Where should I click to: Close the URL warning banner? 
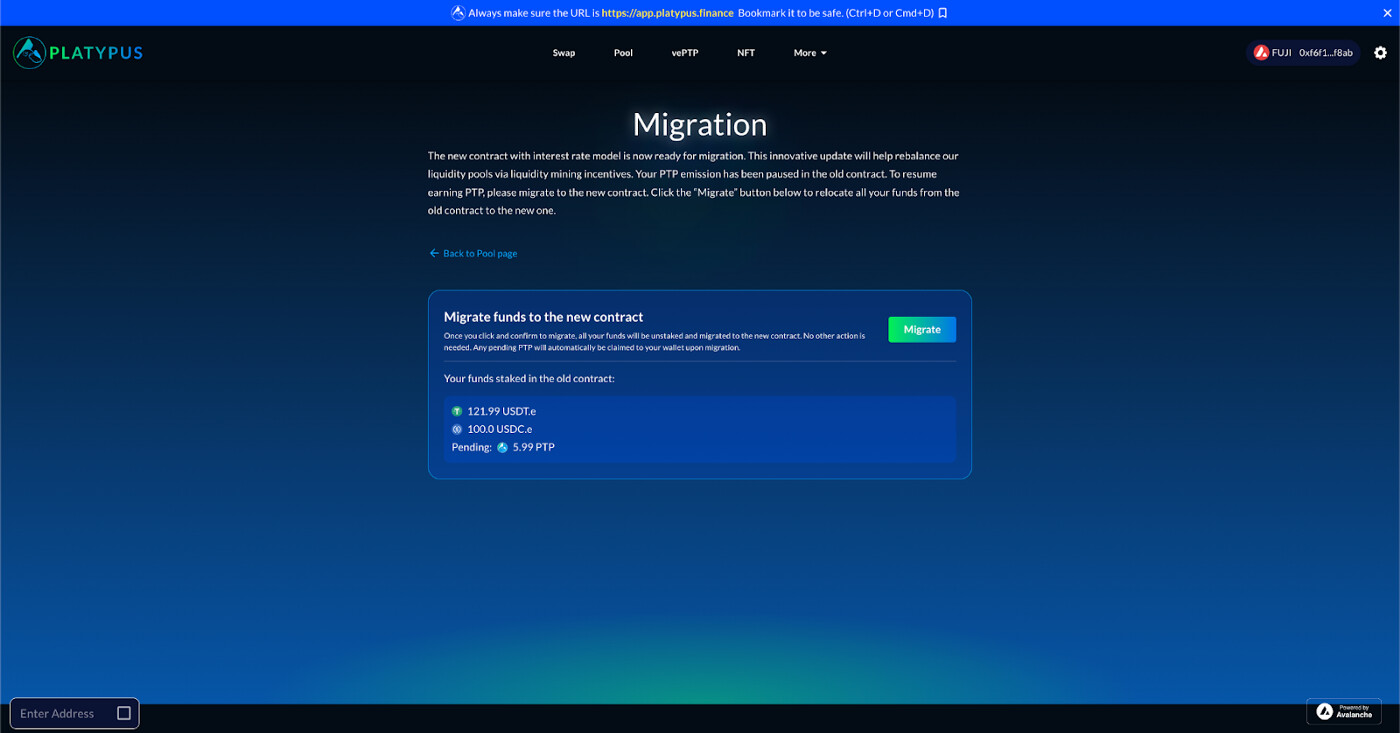(1386, 13)
